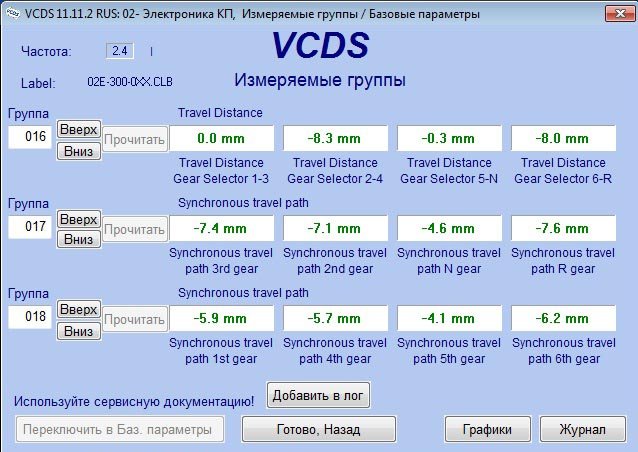Click Вверх button for group 016
The height and width of the screenshot is (452, 638).
[x=79, y=130]
